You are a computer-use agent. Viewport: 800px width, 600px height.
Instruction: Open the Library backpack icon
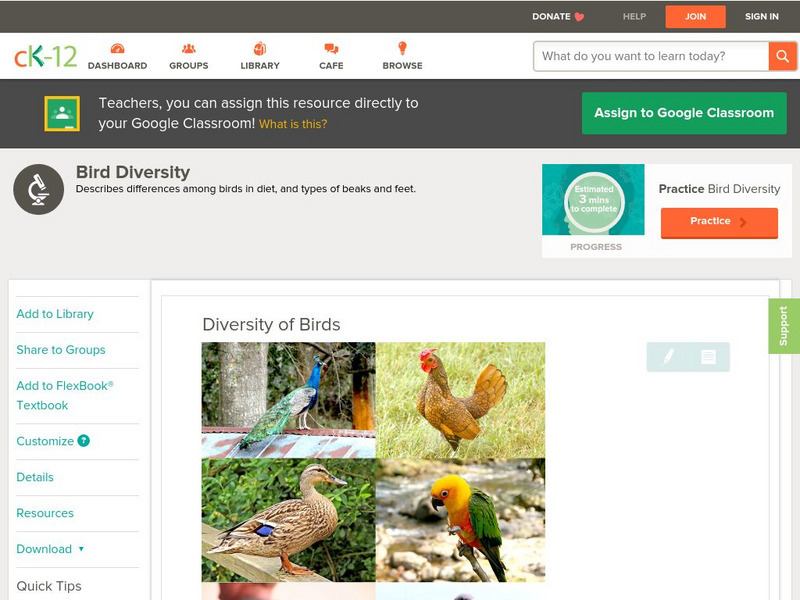260,48
